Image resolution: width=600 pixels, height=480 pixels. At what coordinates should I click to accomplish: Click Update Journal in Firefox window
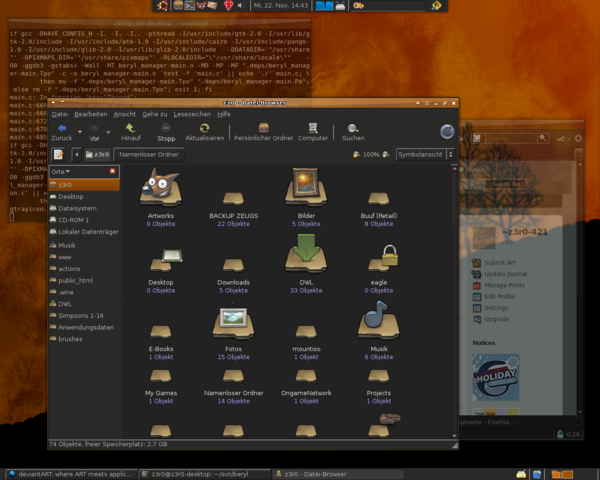505,274
